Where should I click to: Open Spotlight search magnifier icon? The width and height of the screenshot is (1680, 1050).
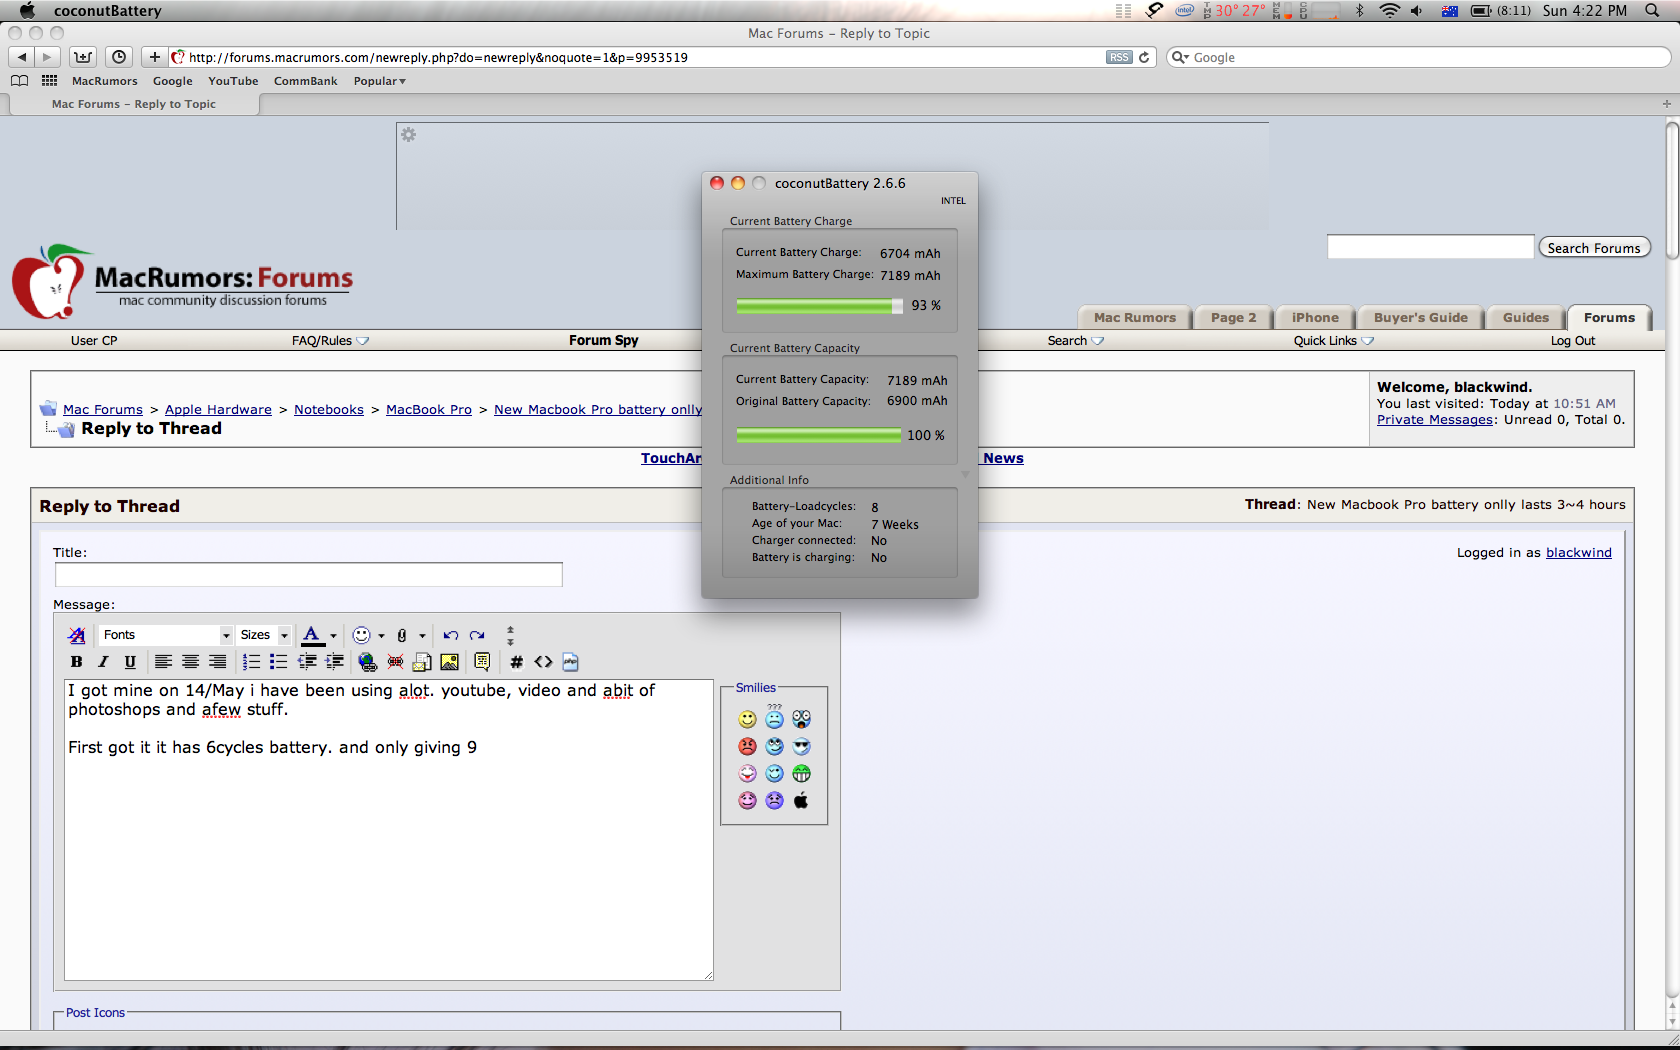1652,11
